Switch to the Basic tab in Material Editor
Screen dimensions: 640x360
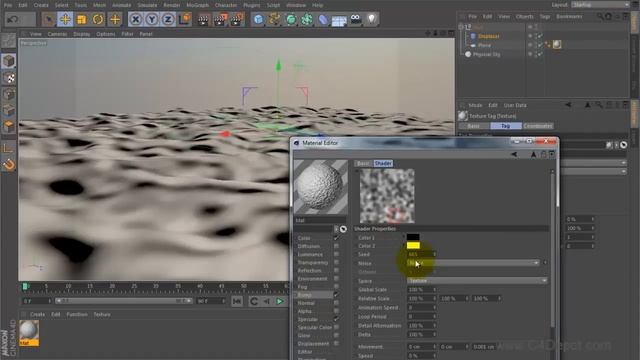[x=362, y=163]
